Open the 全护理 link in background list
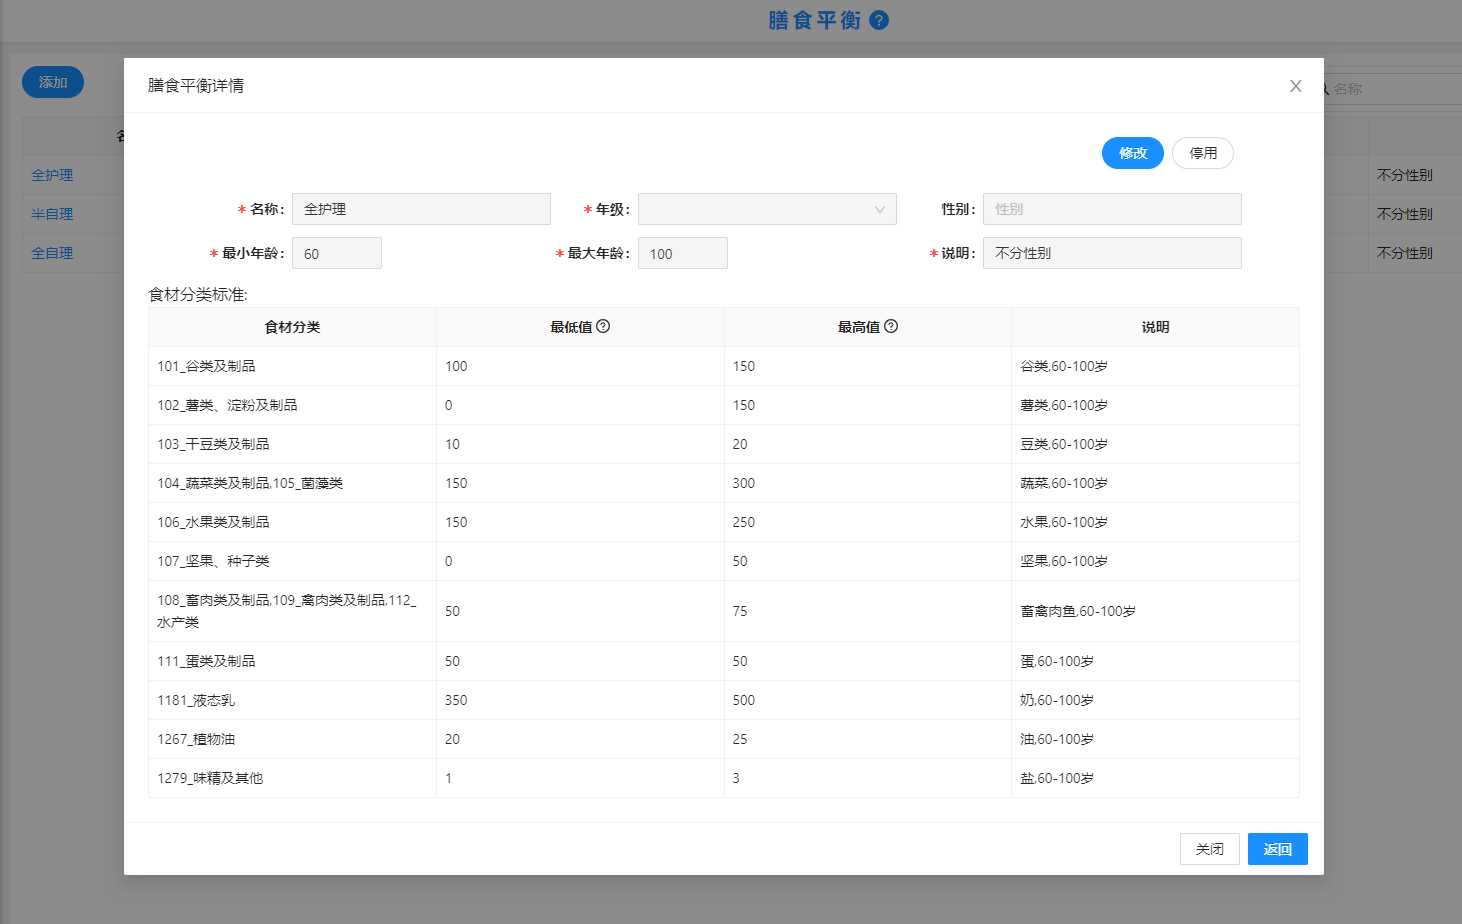This screenshot has width=1462, height=924. point(52,175)
